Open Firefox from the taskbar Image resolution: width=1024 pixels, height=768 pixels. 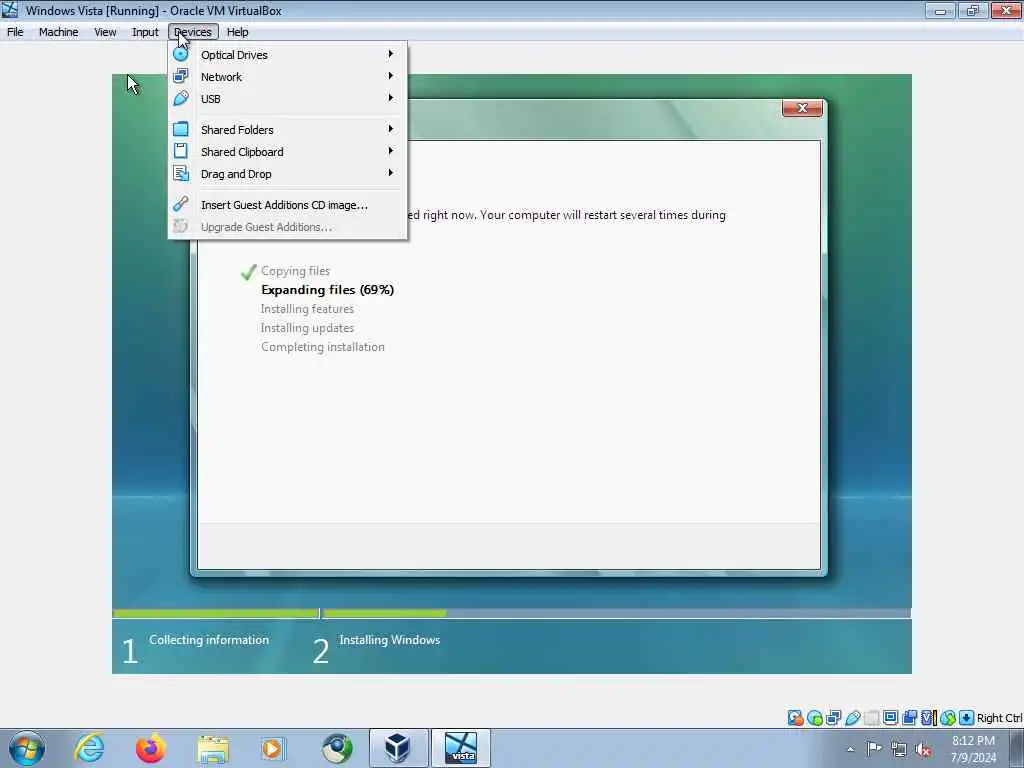point(150,748)
